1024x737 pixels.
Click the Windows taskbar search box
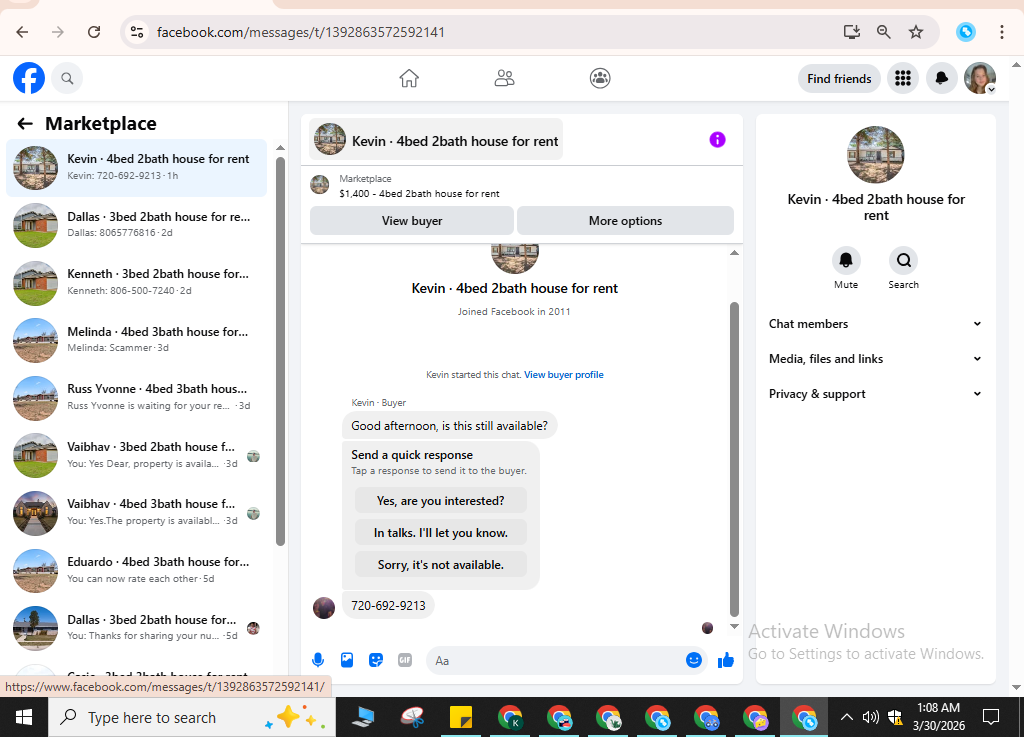pos(192,717)
